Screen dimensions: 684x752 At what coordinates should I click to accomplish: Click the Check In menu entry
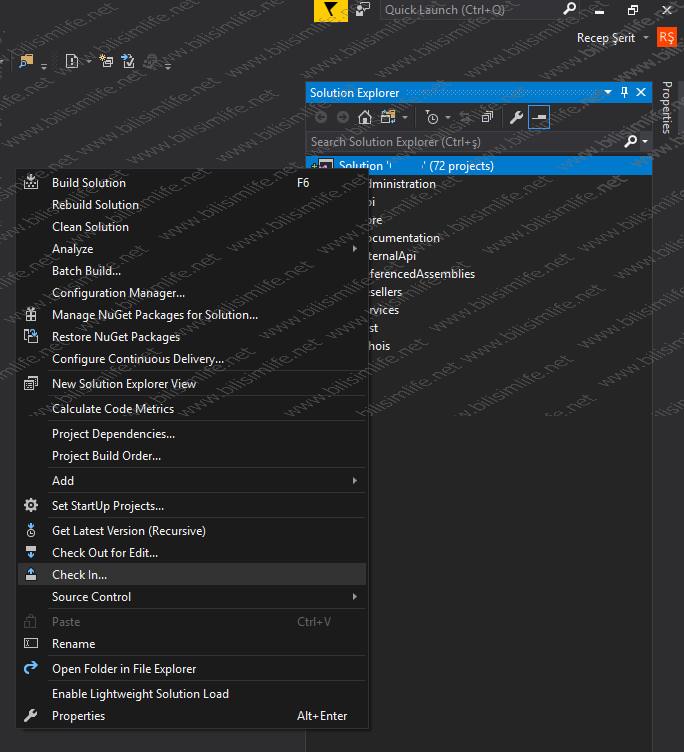pyautogui.click(x=192, y=575)
